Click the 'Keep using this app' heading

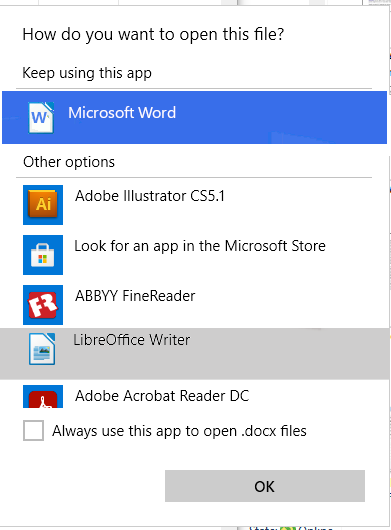[87, 73]
